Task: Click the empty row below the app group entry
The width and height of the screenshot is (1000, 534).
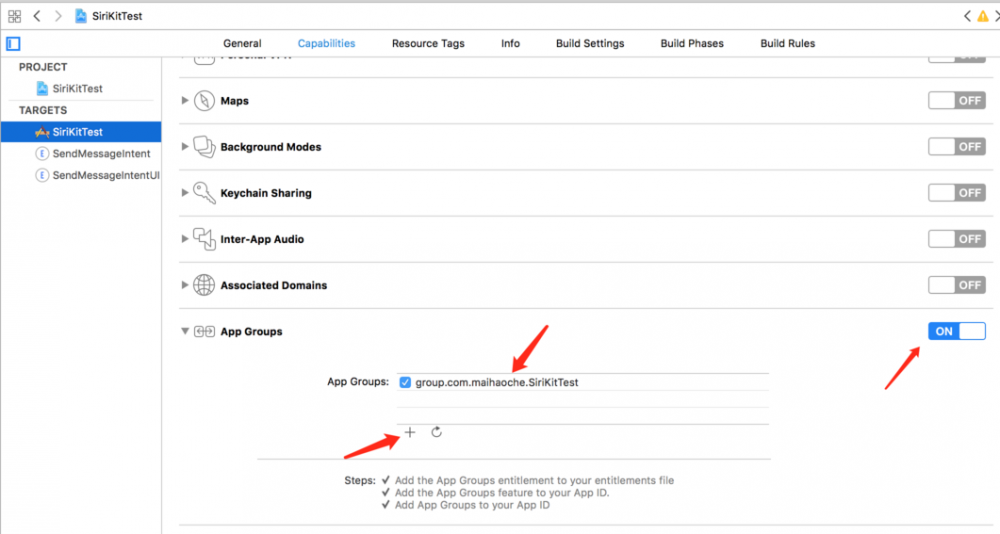Action: (583, 399)
